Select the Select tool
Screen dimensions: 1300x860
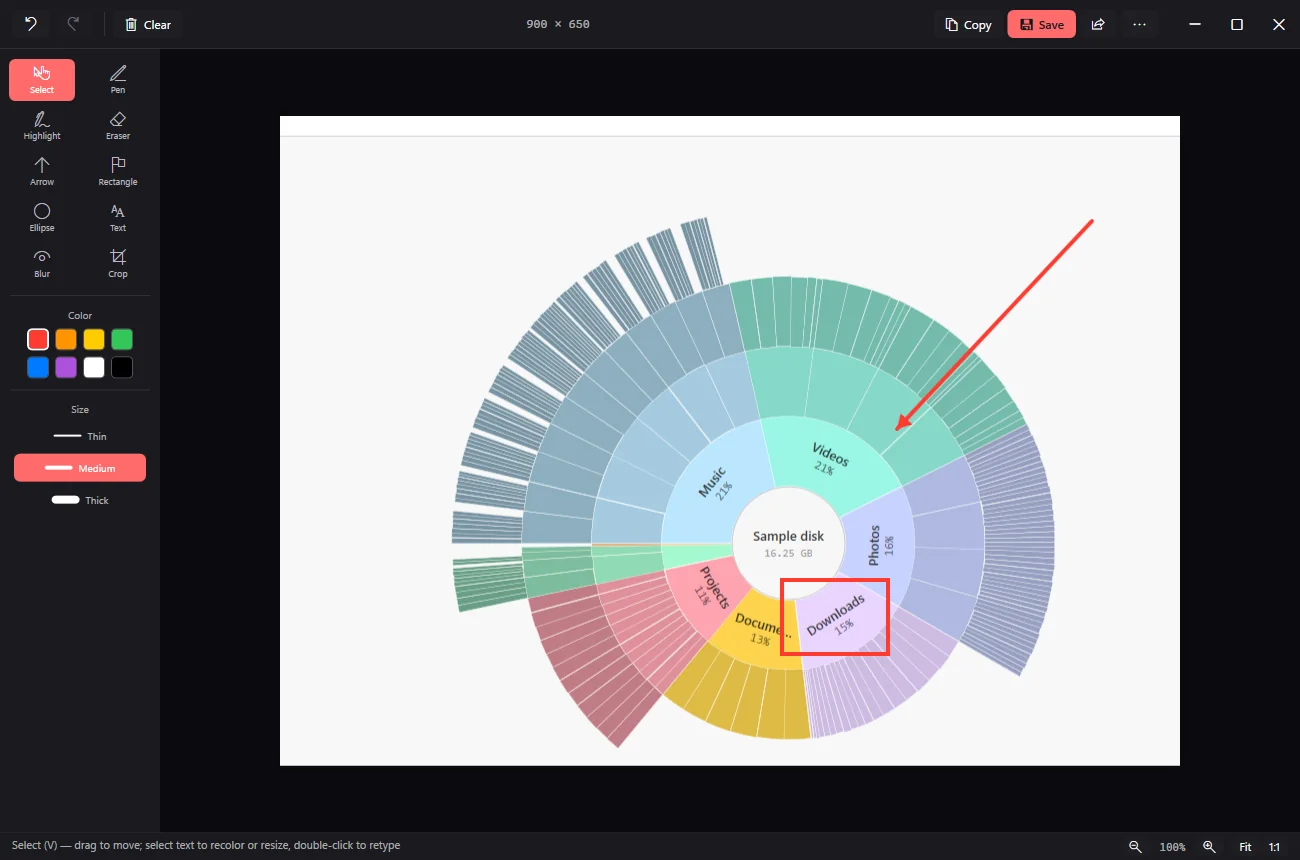(x=42, y=80)
